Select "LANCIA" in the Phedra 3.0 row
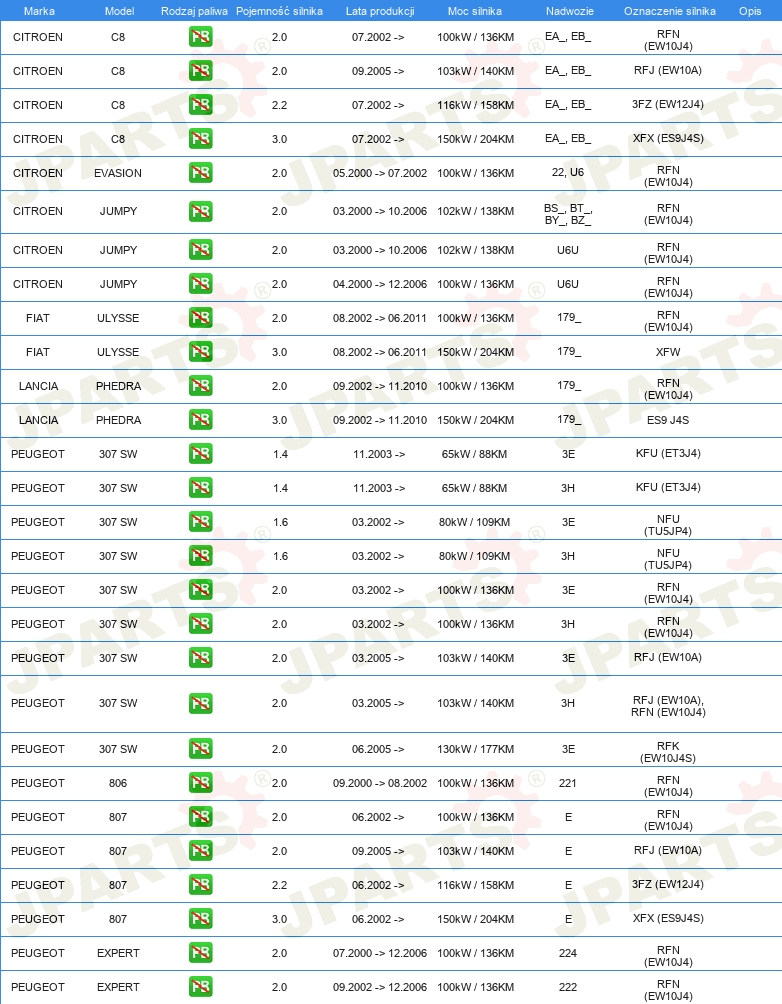The height and width of the screenshot is (1004, 782). tap(38, 419)
